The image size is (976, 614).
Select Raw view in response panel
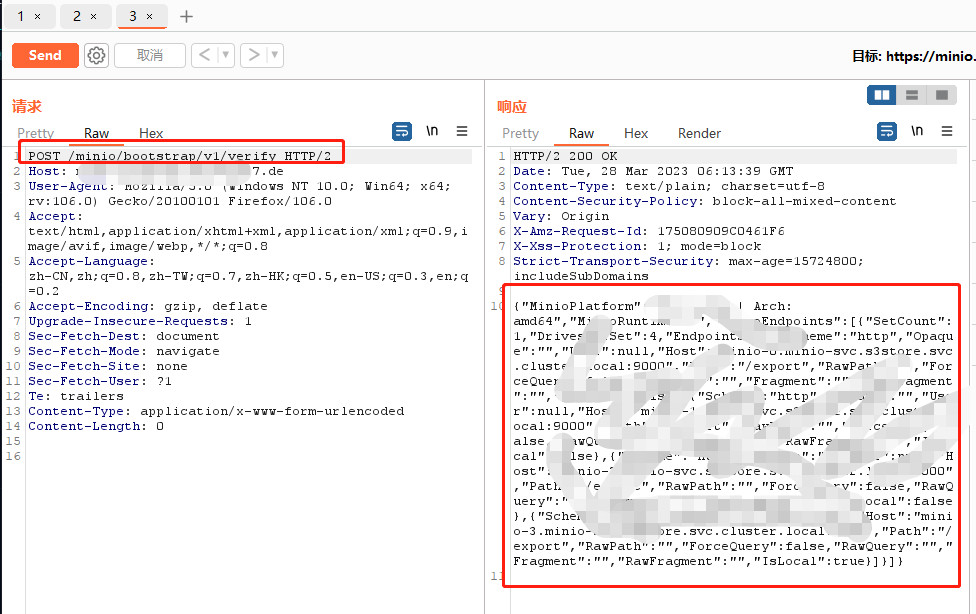click(x=581, y=133)
